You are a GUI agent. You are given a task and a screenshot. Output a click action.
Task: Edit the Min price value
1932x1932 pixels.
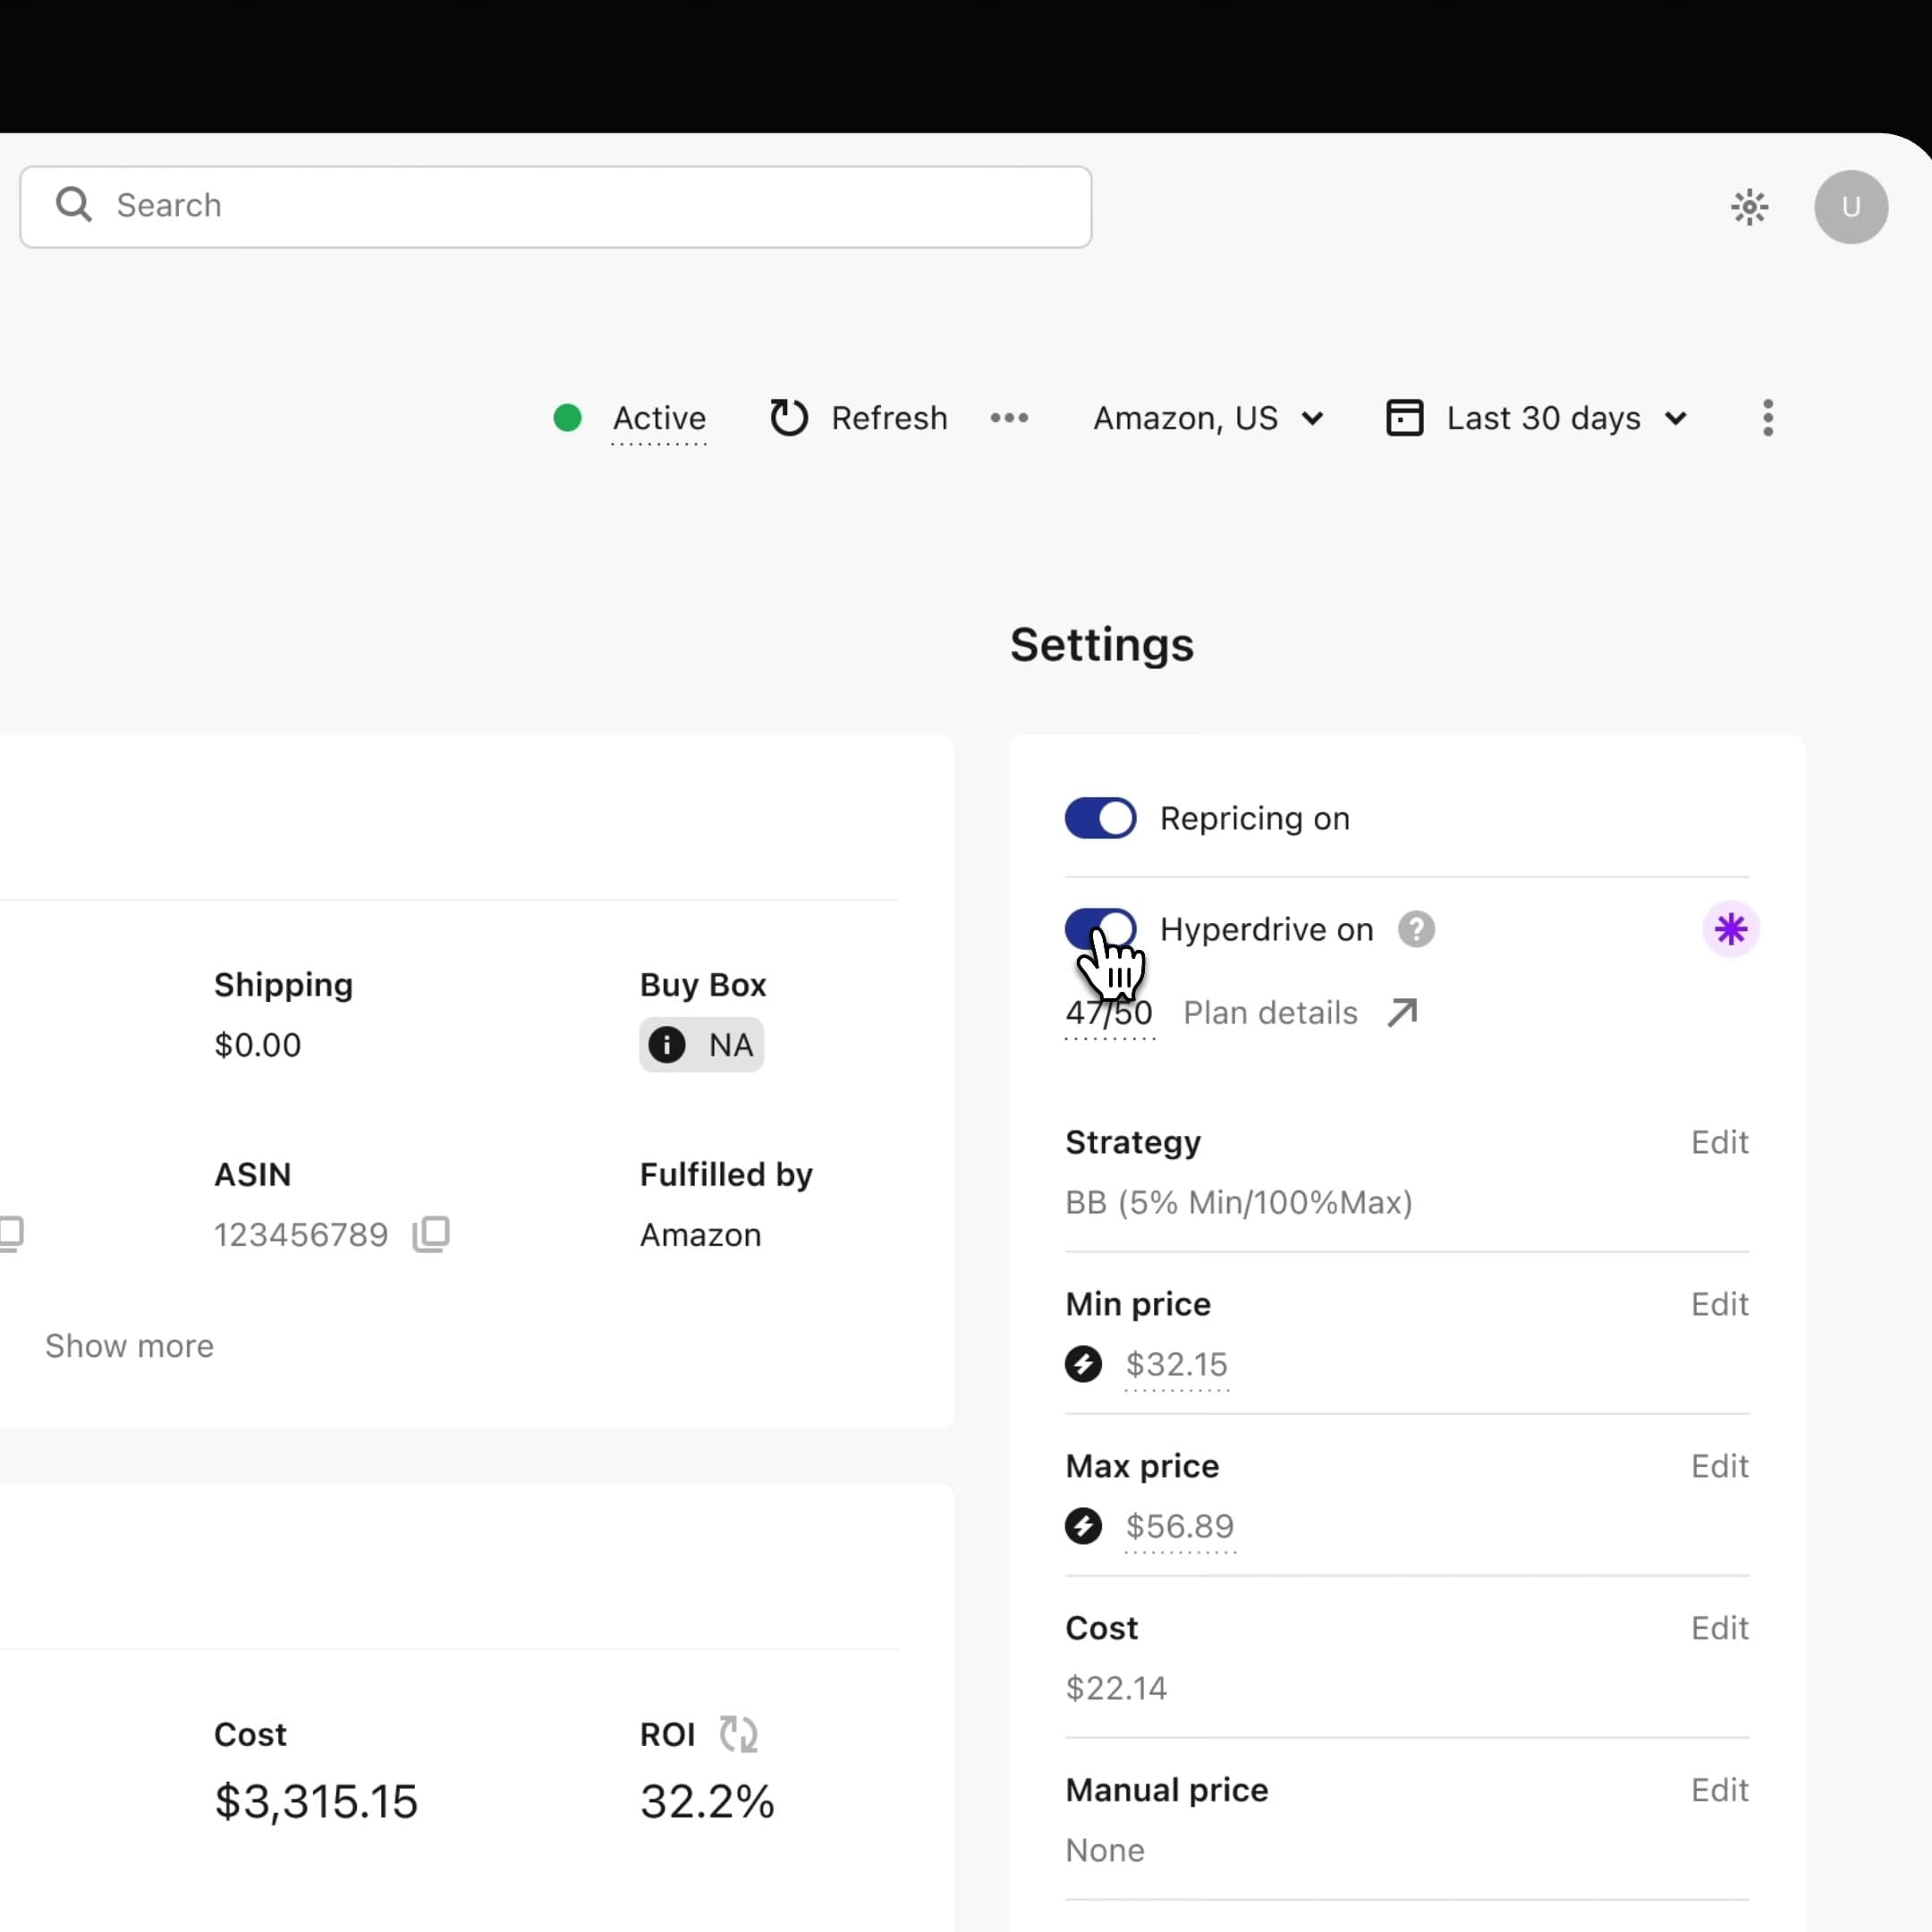coord(1718,1304)
